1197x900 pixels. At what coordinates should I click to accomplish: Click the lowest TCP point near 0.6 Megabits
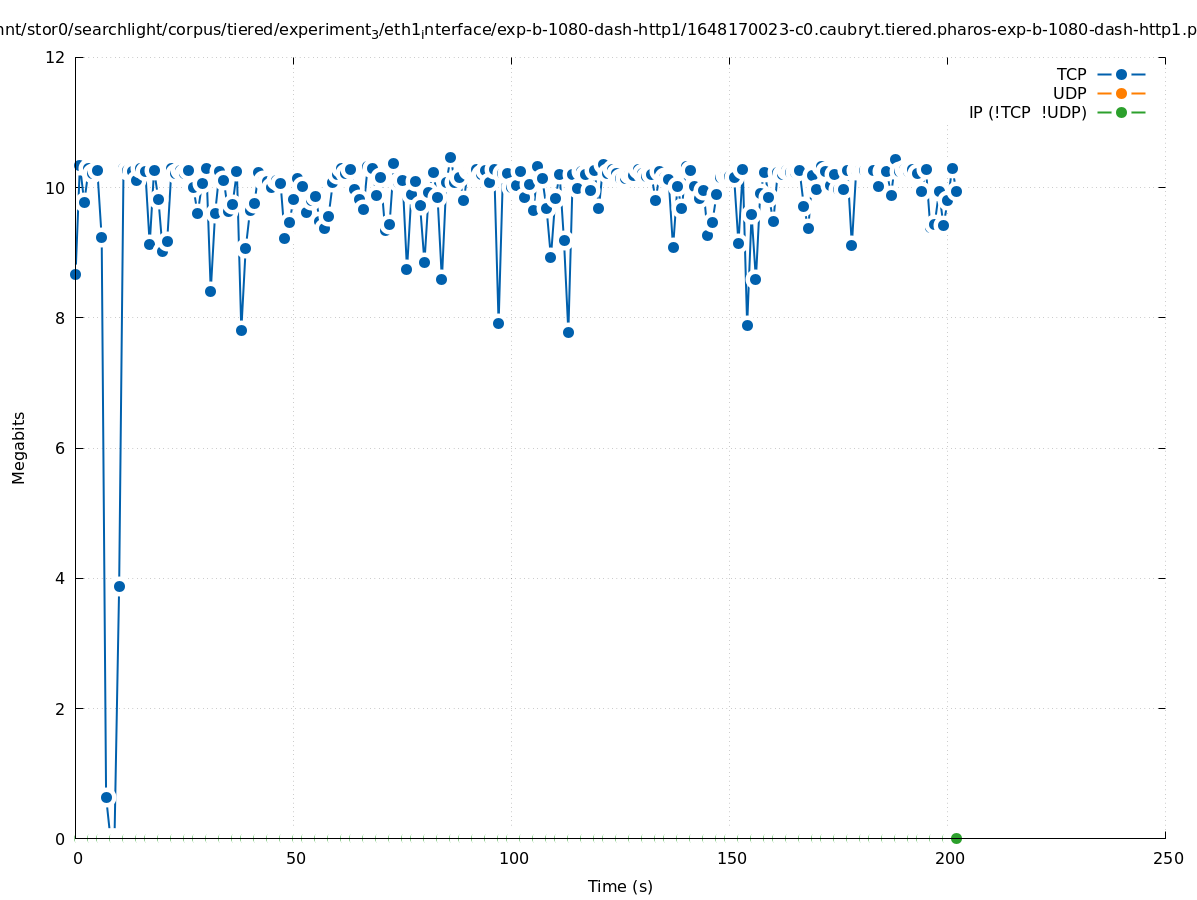(x=107, y=797)
